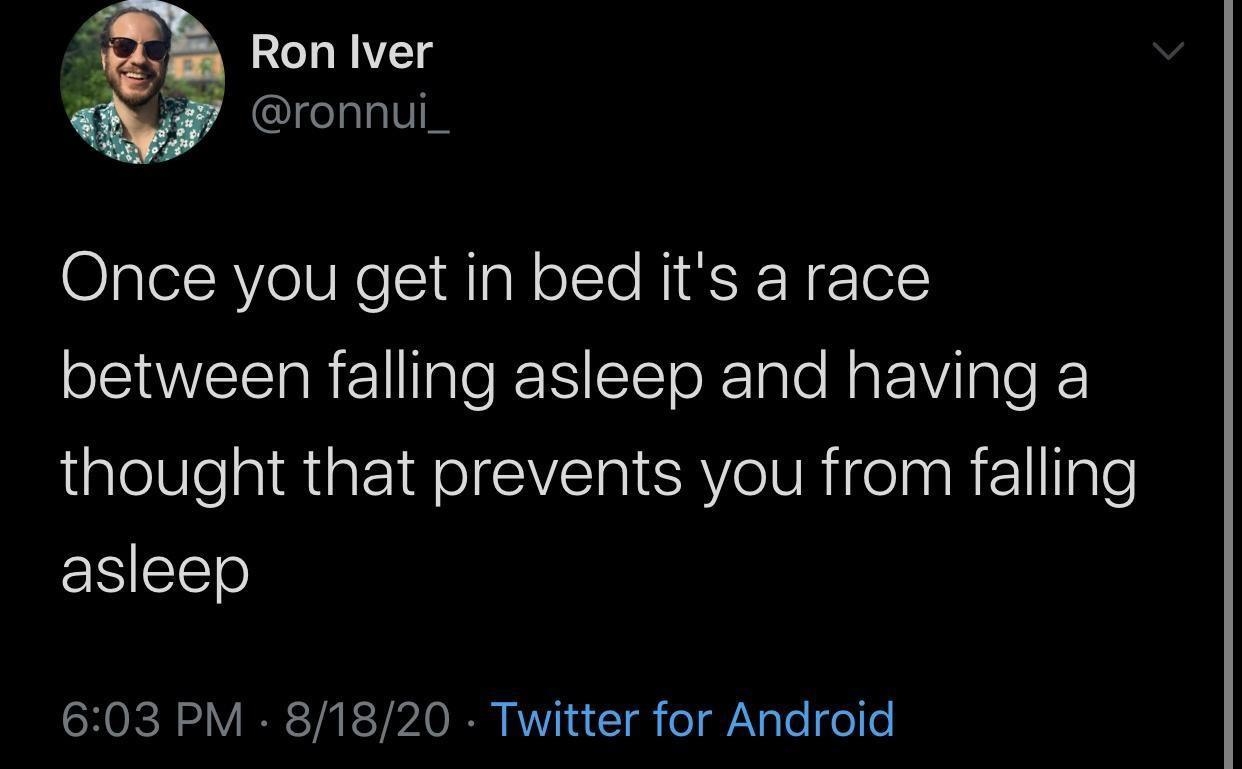Click the word "having" in the tweet

[x=942, y=377]
